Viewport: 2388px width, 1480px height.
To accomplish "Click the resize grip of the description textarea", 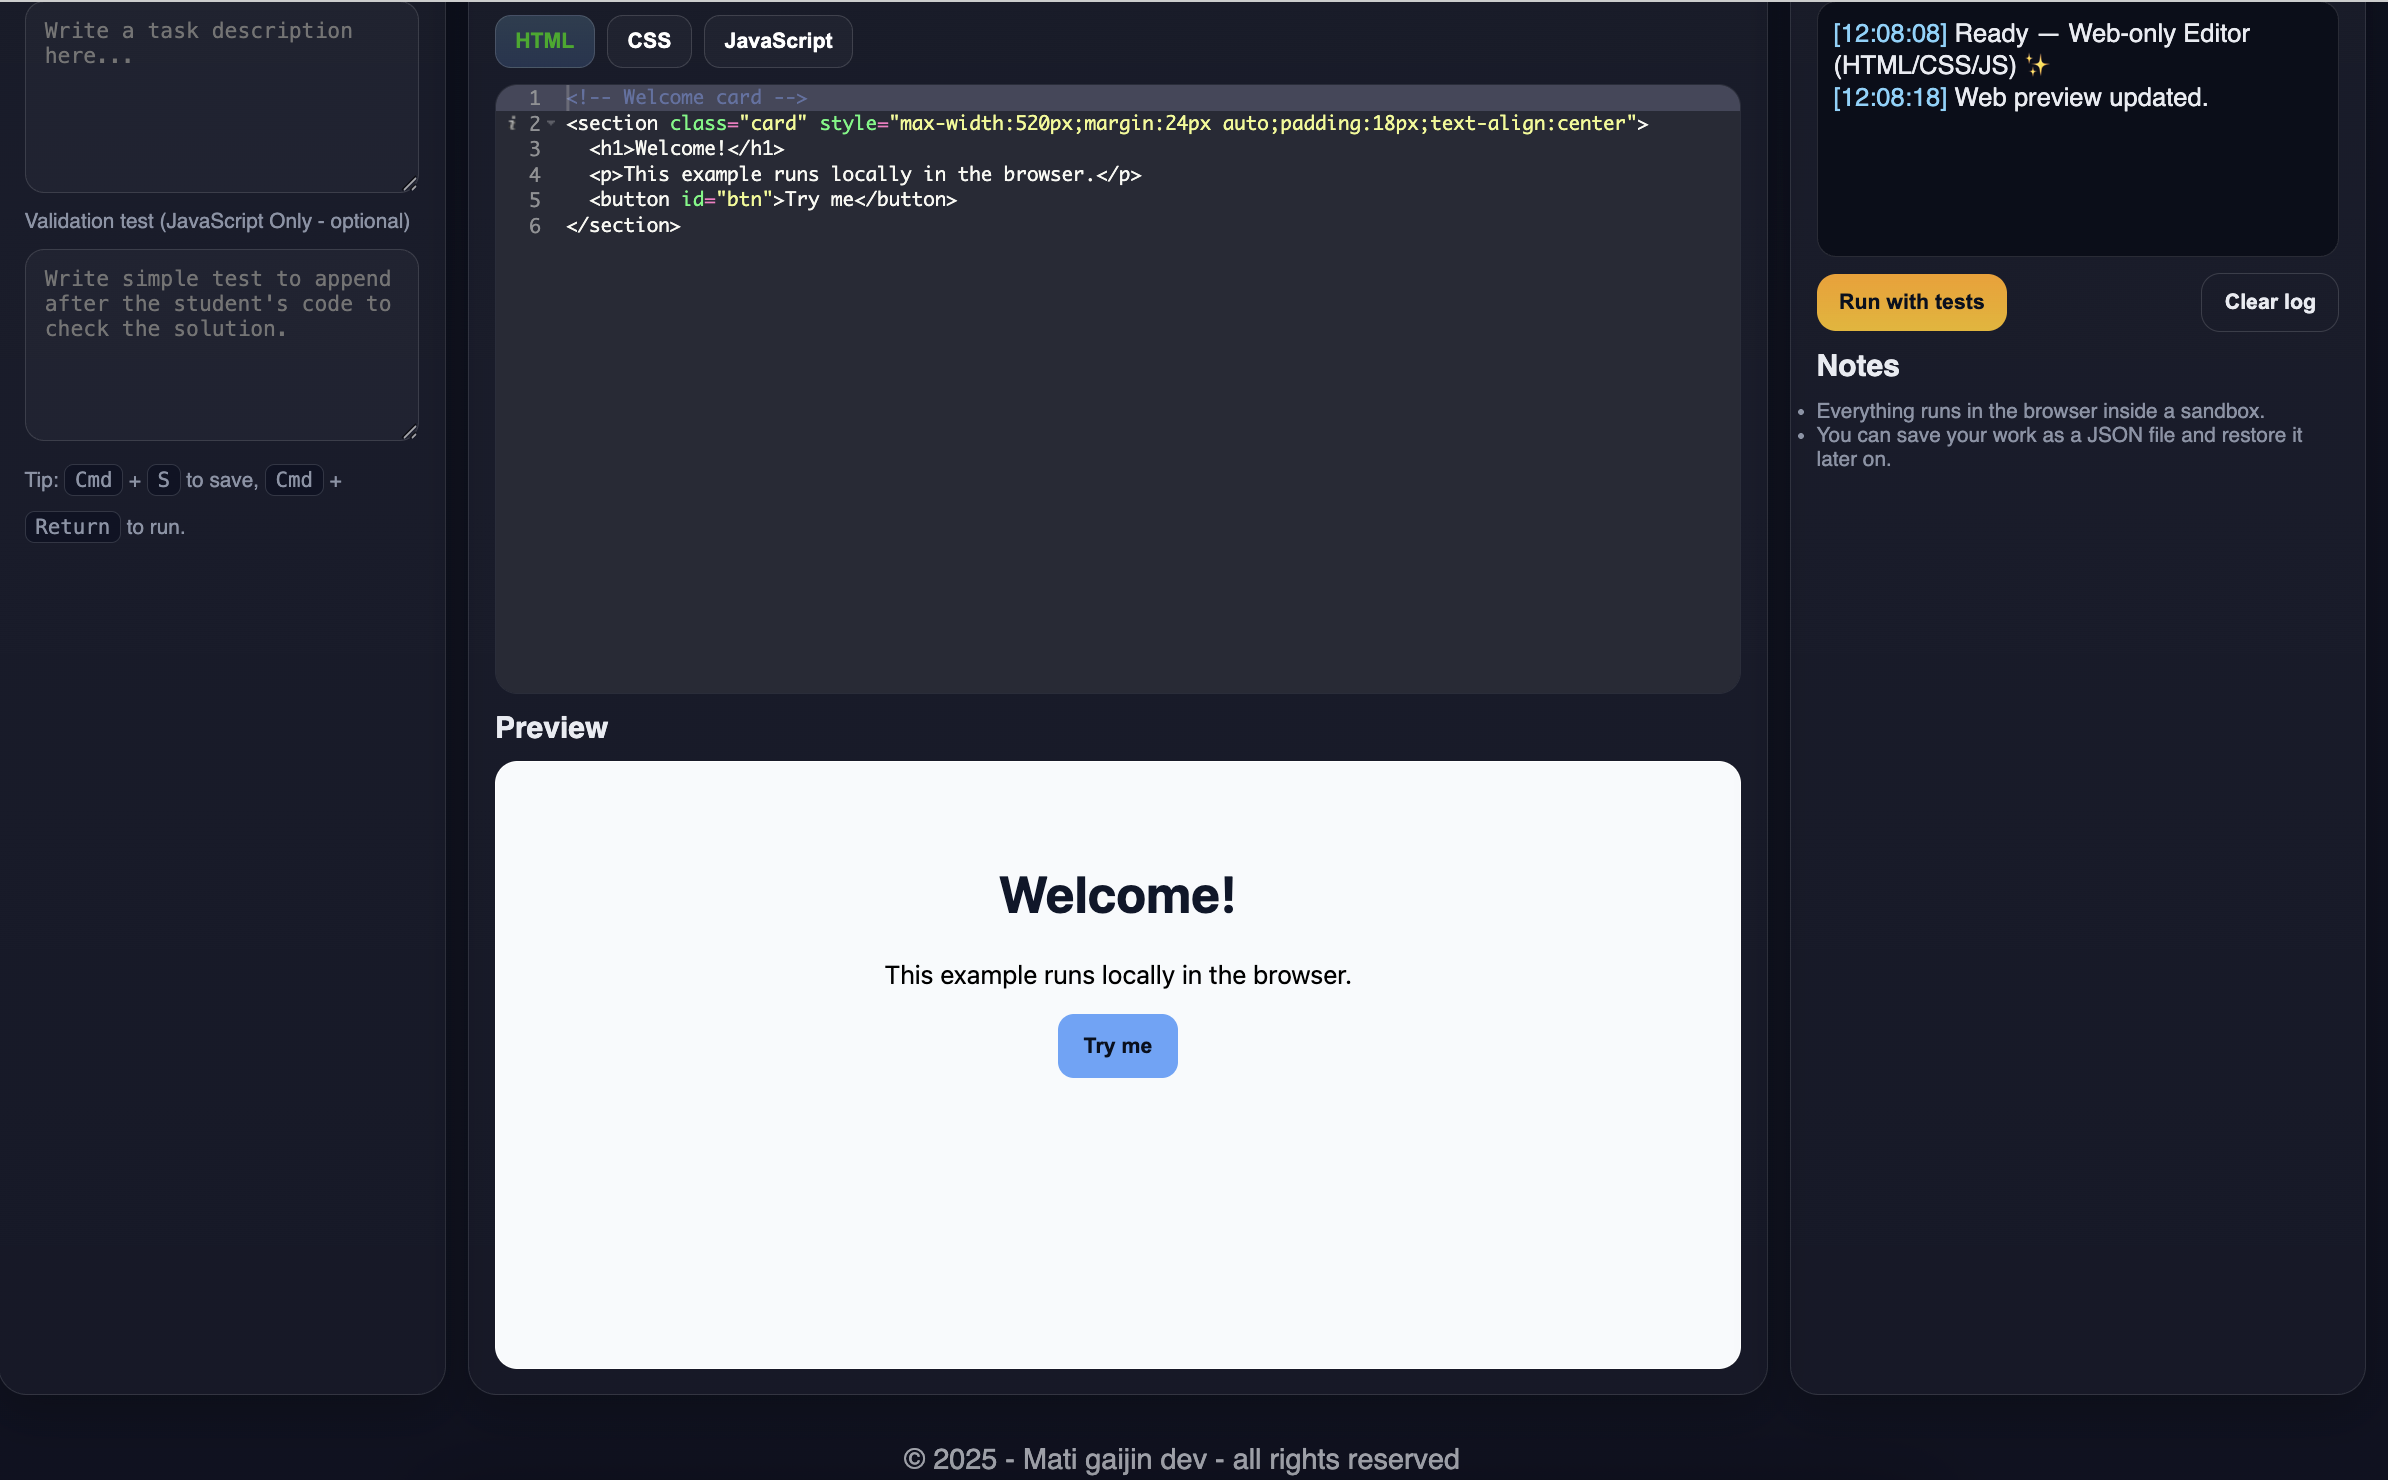I will 409,182.
